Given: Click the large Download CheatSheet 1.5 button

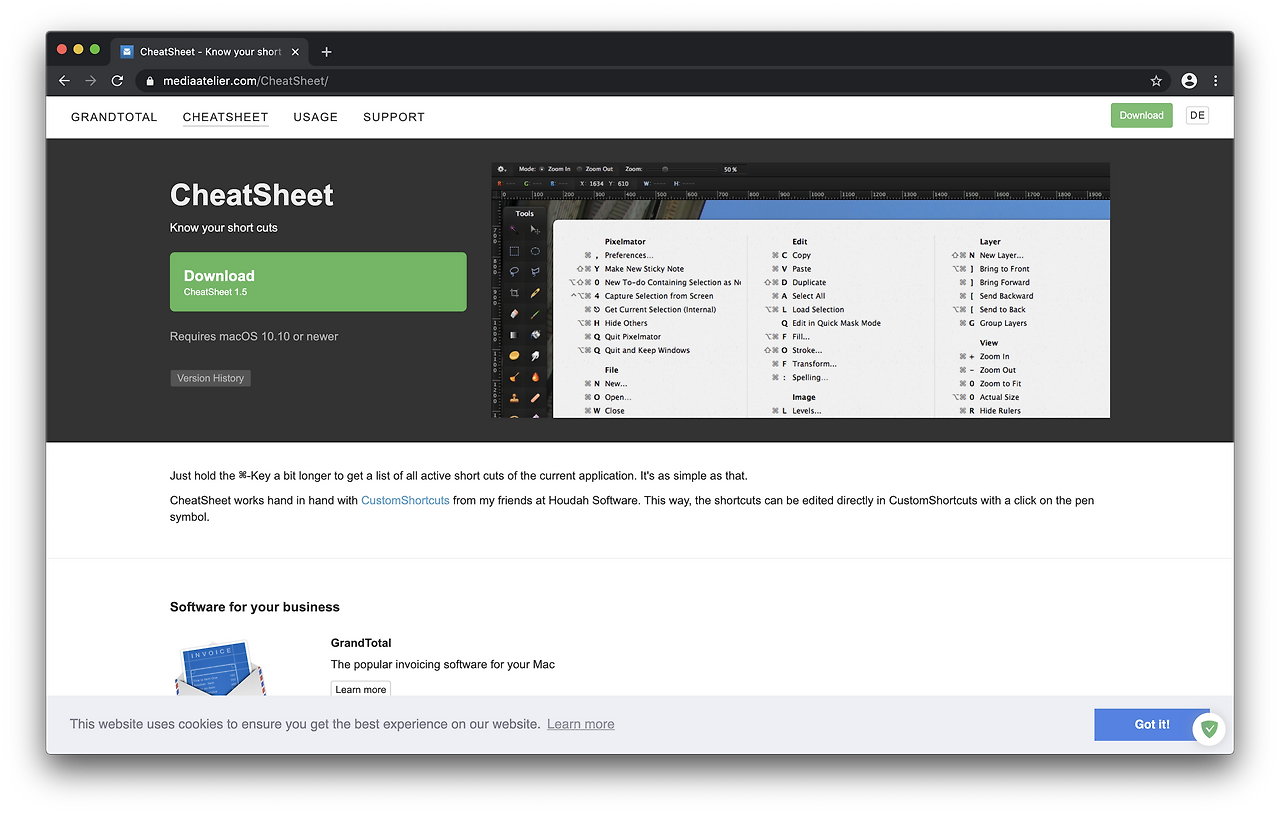Looking at the screenshot, I should pyautogui.click(x=318, y=282).
